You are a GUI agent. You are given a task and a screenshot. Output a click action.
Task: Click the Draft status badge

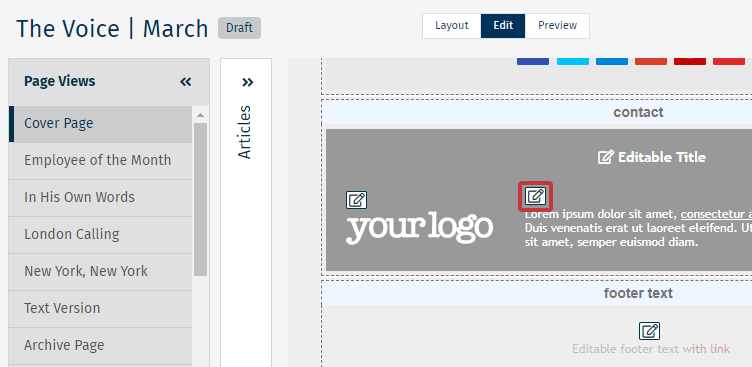(x=239, y=28)
